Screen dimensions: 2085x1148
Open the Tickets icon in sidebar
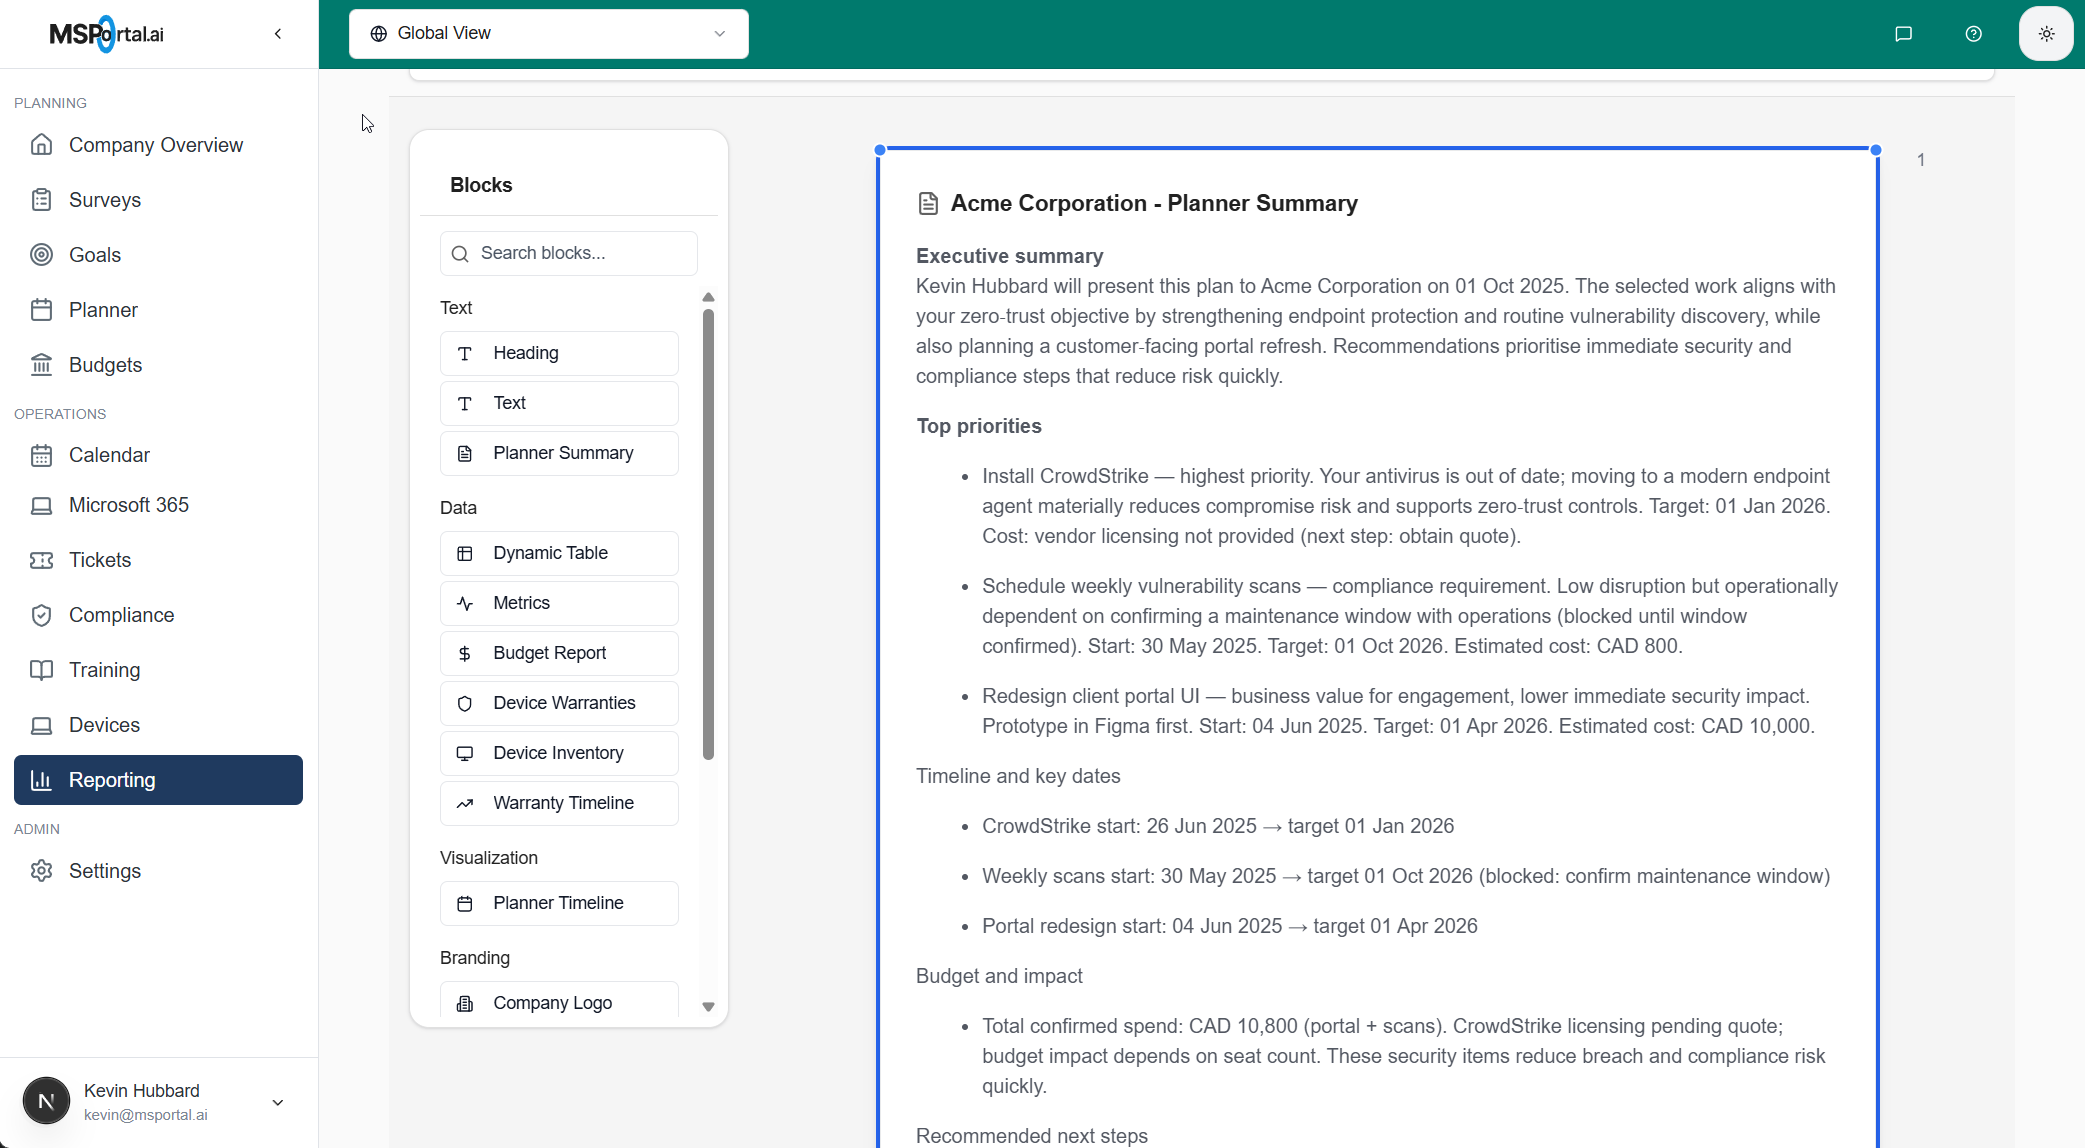pyautogui.click(x=41, y=560)
